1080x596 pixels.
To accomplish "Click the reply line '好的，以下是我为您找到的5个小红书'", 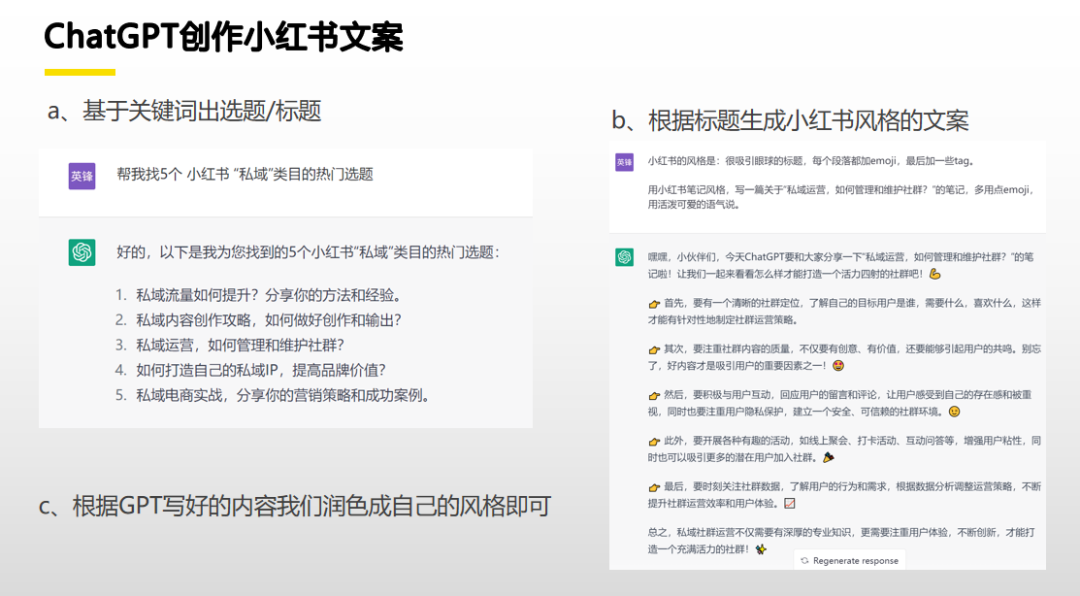I will 308,252.
